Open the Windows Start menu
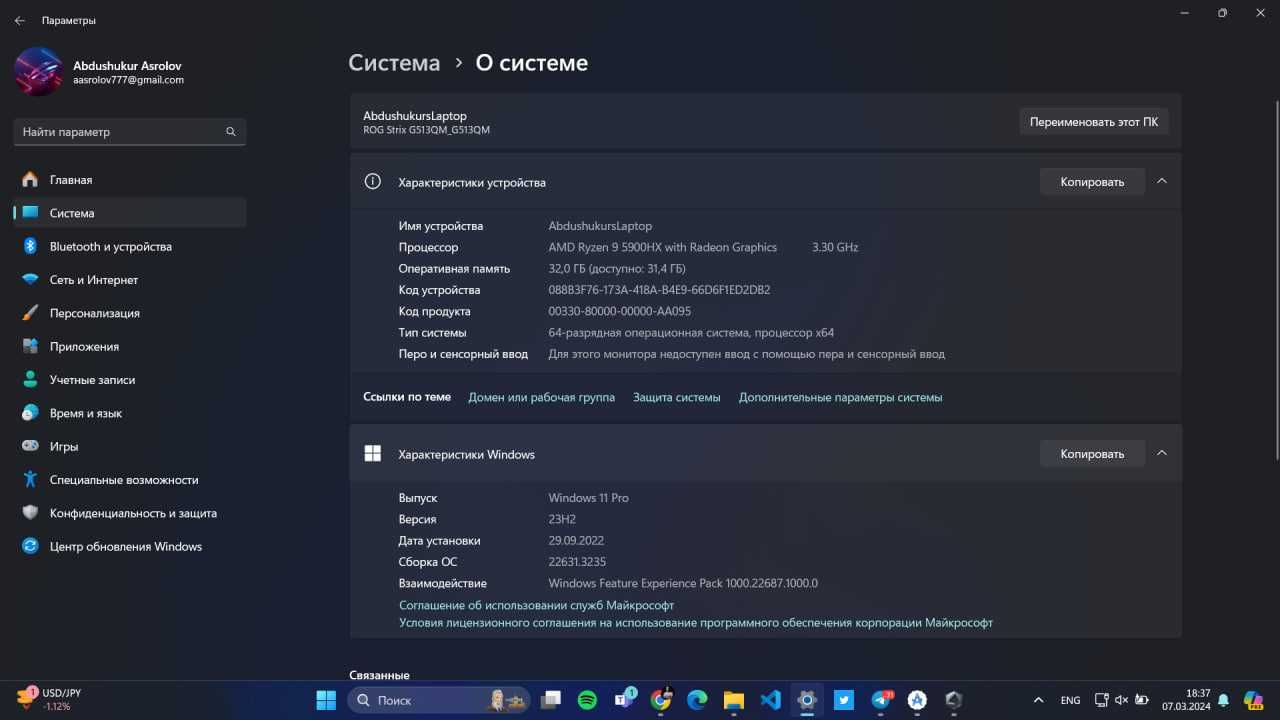Viewport: 1280px width, 720px height. point(326,700)
